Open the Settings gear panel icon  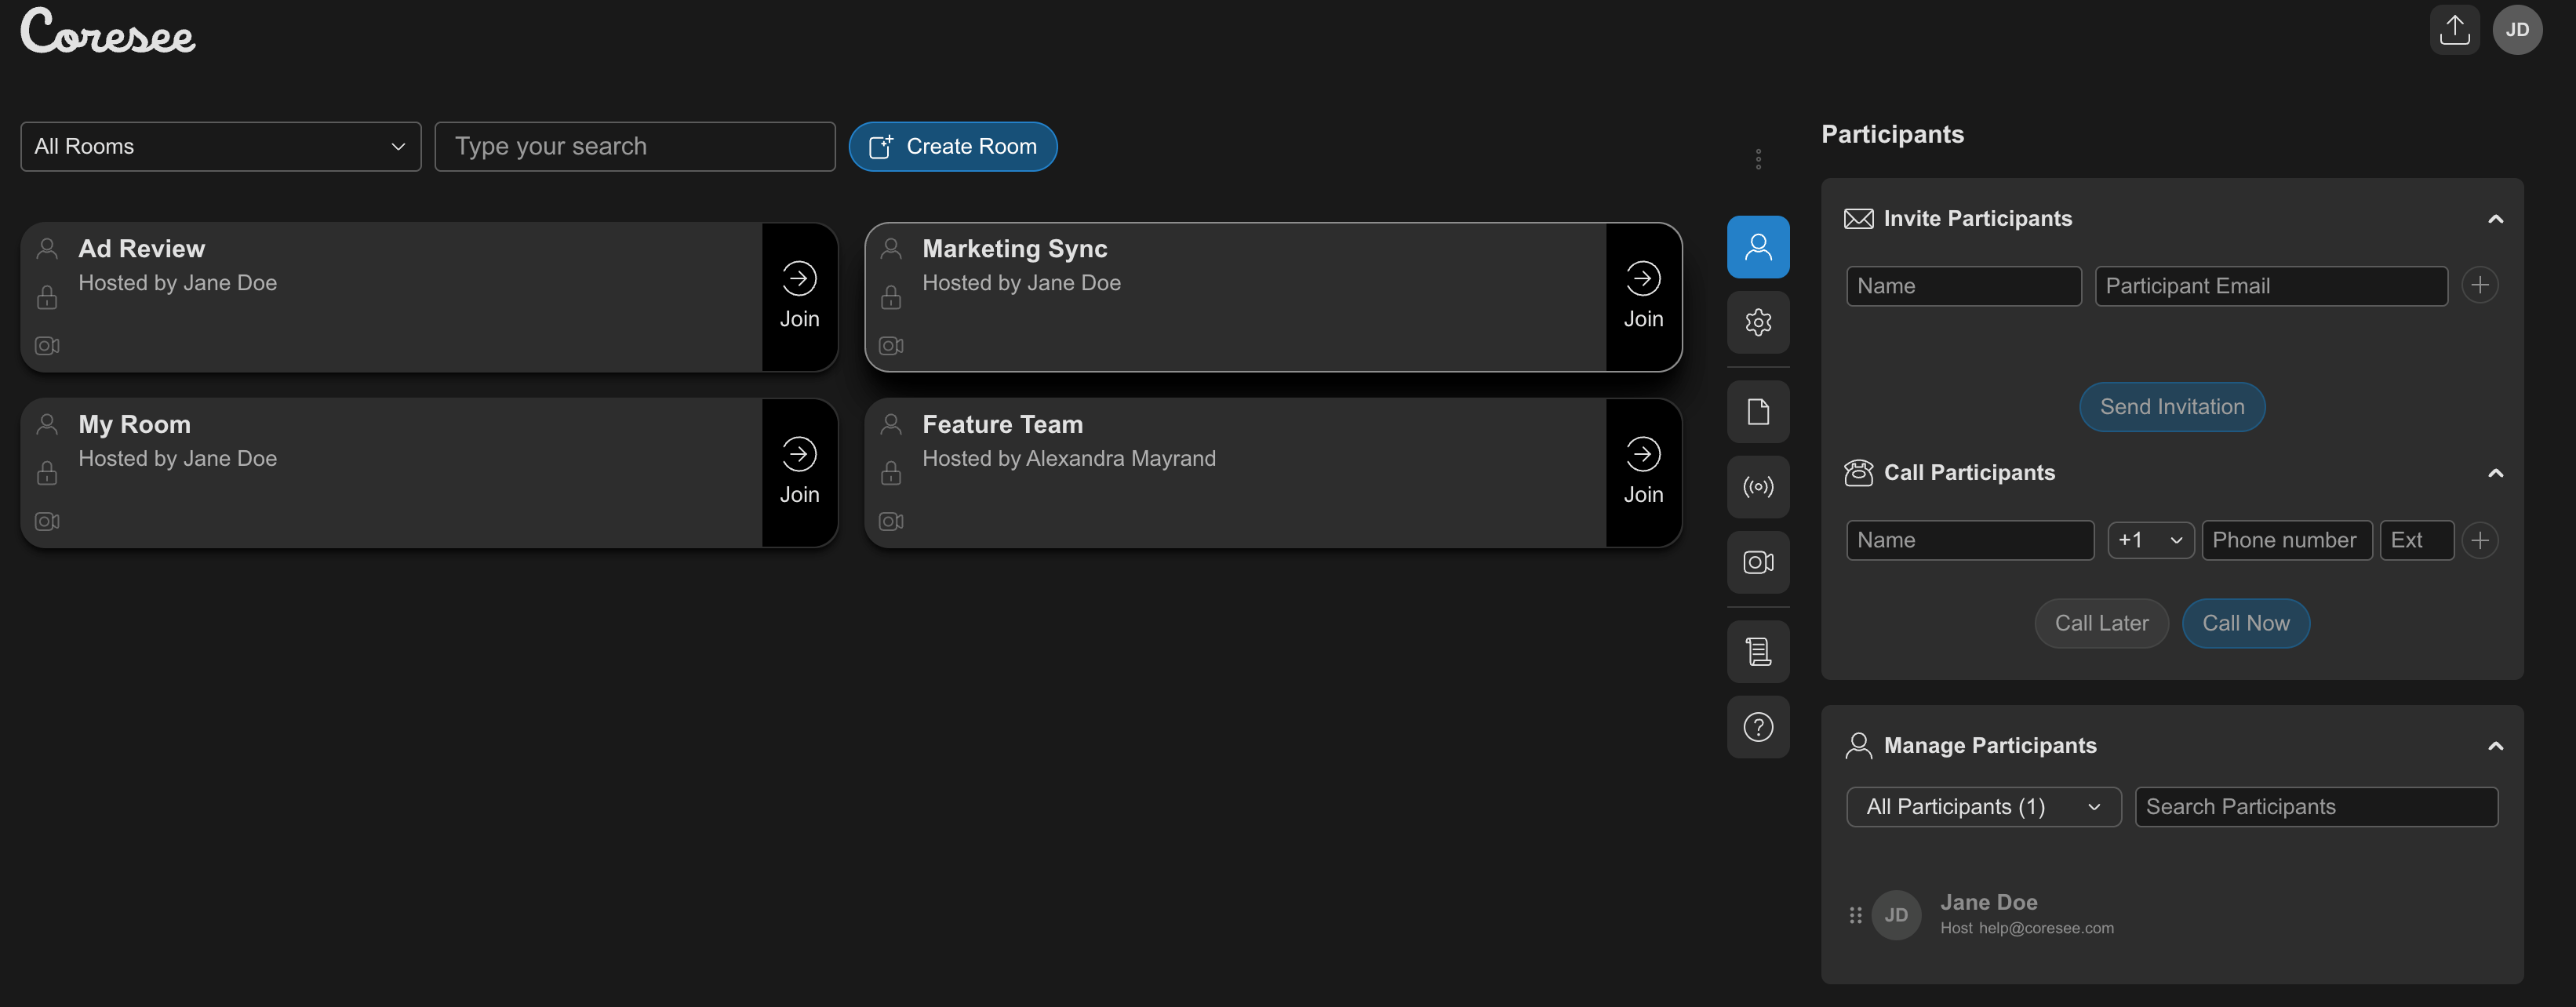click(x=1758, y=322)
